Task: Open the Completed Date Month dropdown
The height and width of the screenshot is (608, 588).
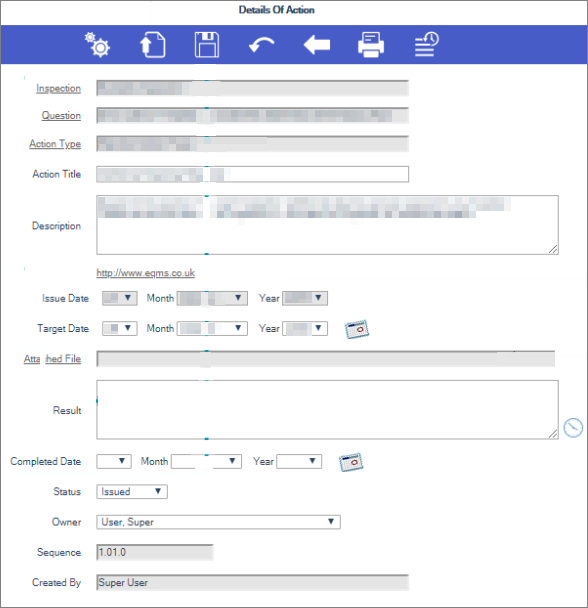Action: point(206,461)
